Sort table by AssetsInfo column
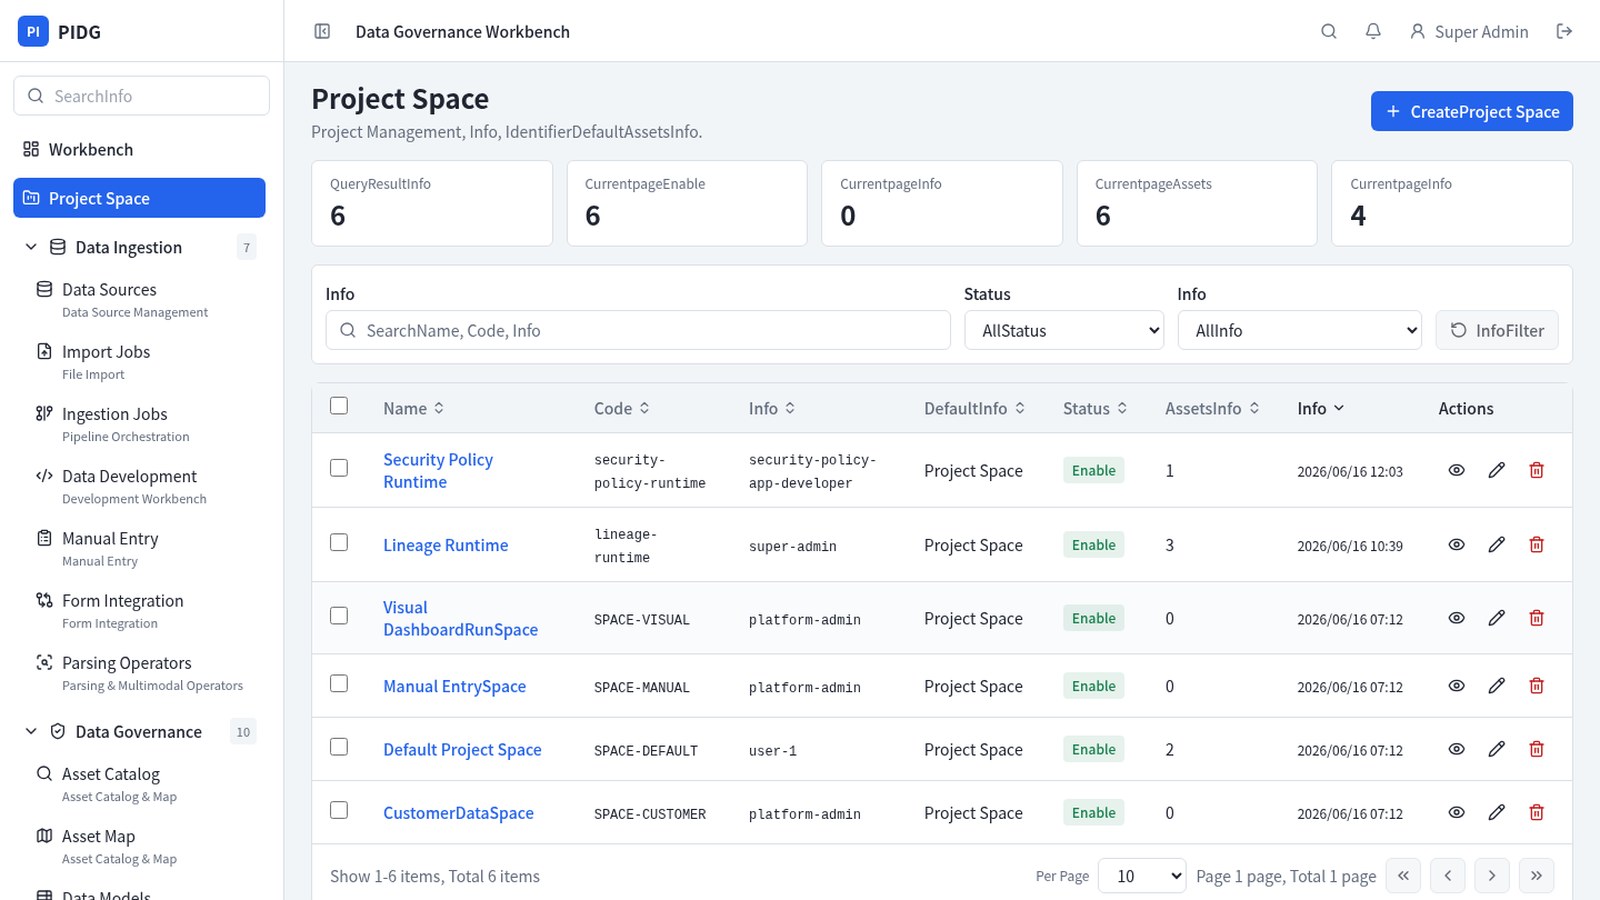 pos(1212,408)
